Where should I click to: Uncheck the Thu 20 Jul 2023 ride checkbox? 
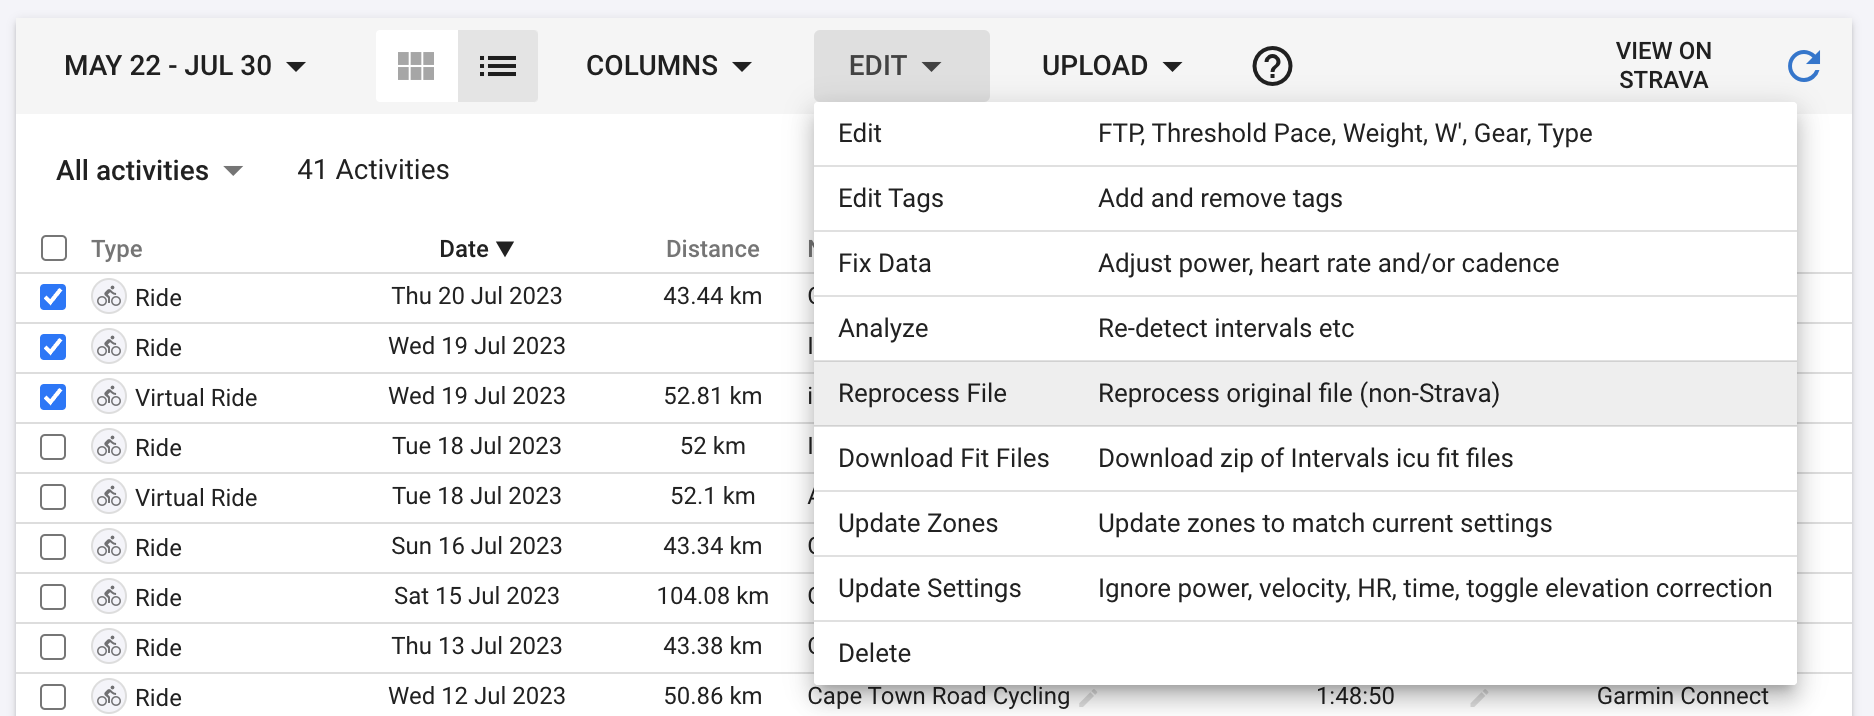tap(53, 297)
